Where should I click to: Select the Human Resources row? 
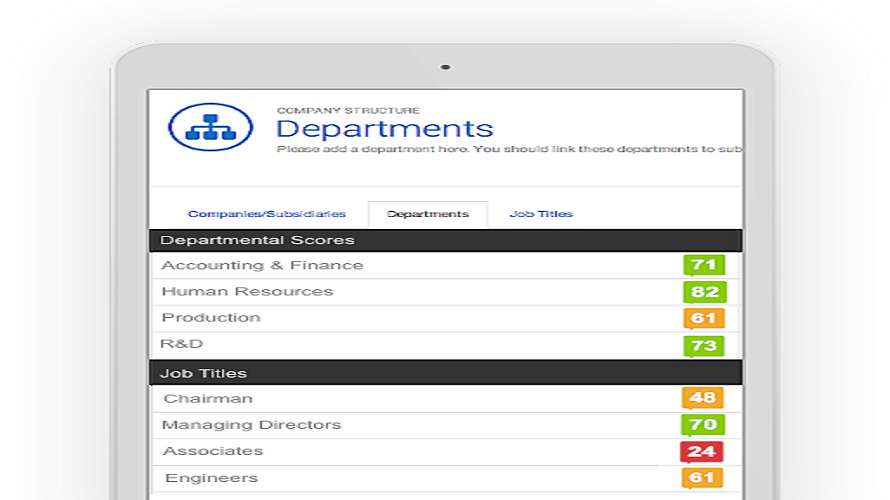(446, 292)
